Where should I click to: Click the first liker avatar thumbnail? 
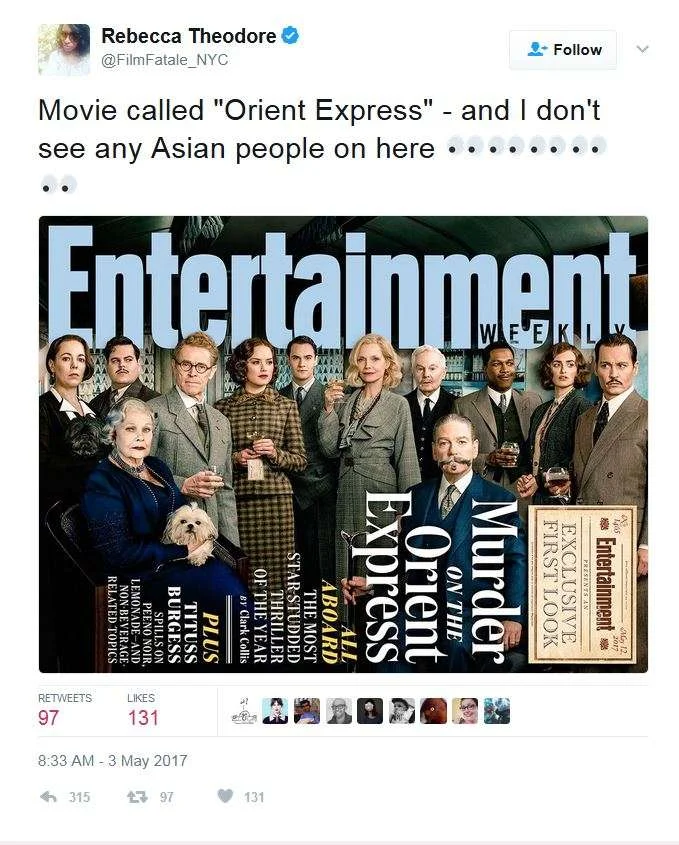coord(242,711)
